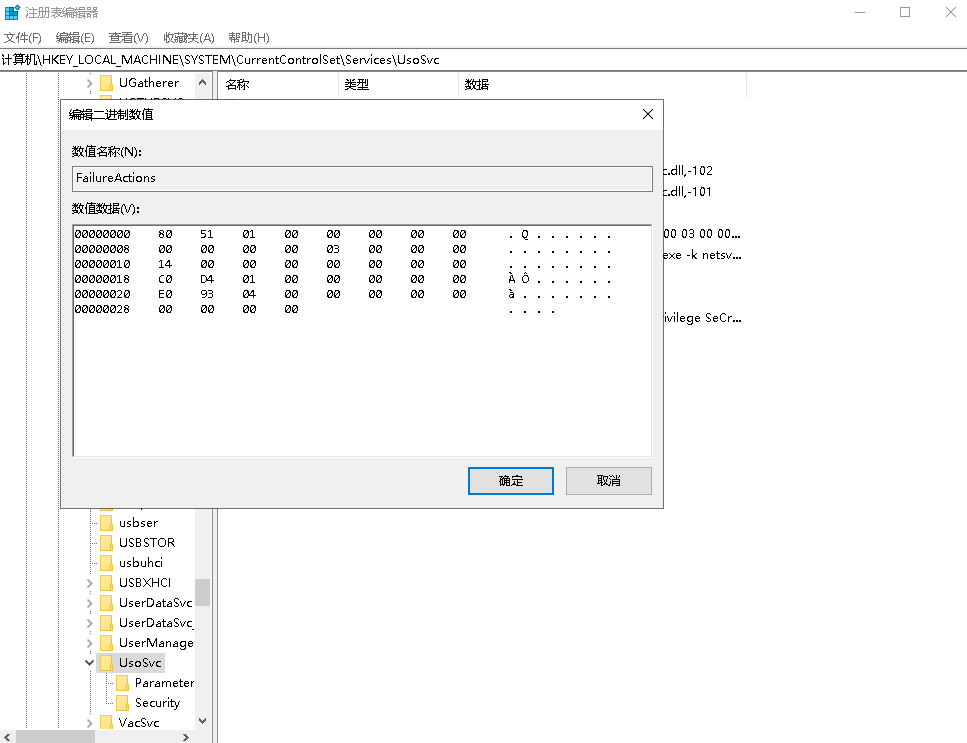Maximize the Registry Editor window

[905, 12]
